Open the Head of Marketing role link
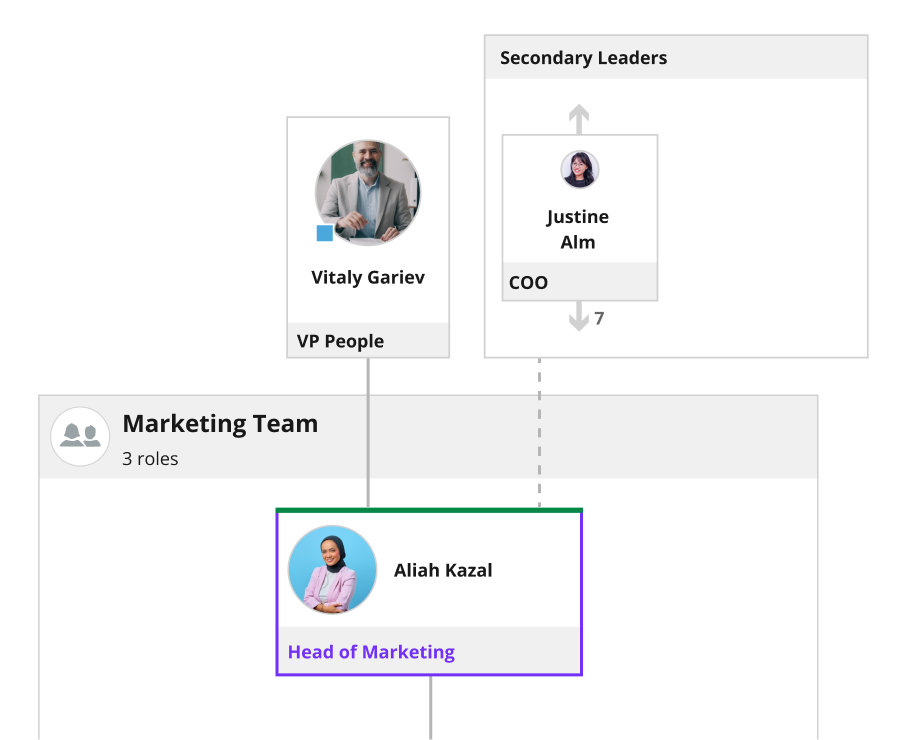 tap(371, 652)
